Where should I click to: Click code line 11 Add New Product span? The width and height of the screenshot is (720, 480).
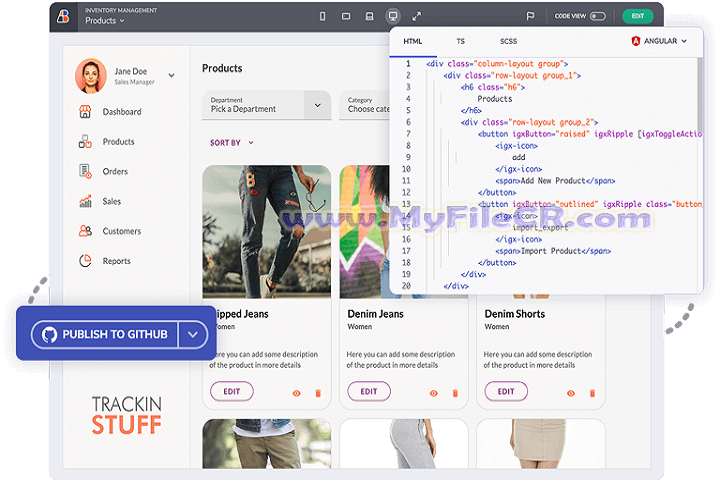tap(555, 181)
